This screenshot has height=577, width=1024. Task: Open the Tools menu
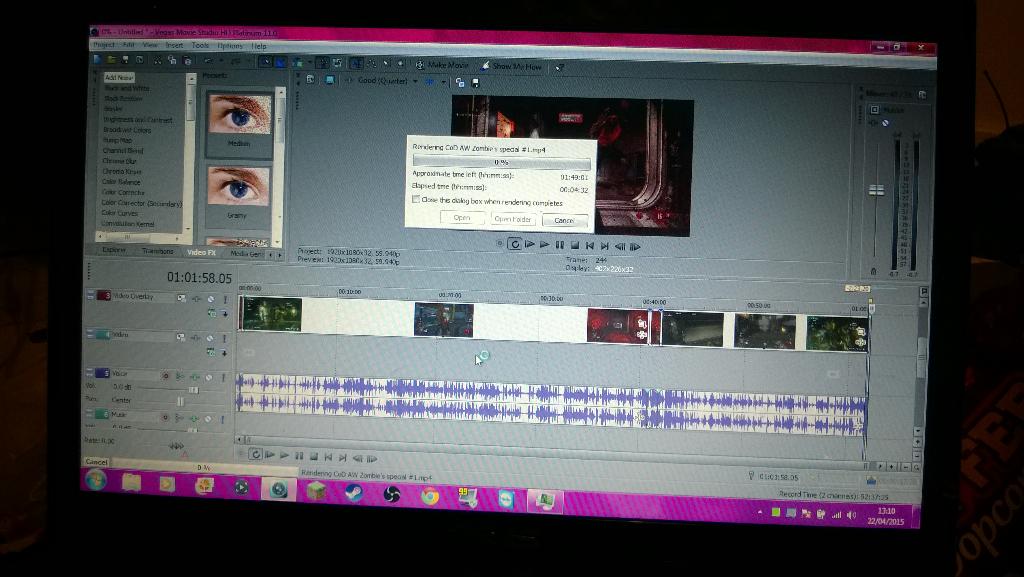click(200, 46)
